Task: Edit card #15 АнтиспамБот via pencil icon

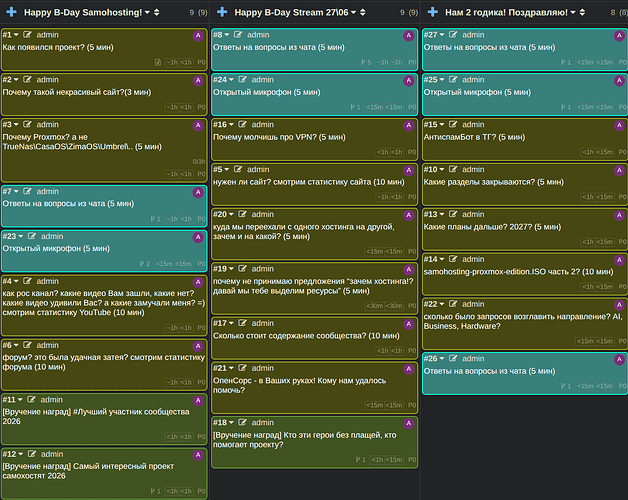Action: click(x=453, y=125)
